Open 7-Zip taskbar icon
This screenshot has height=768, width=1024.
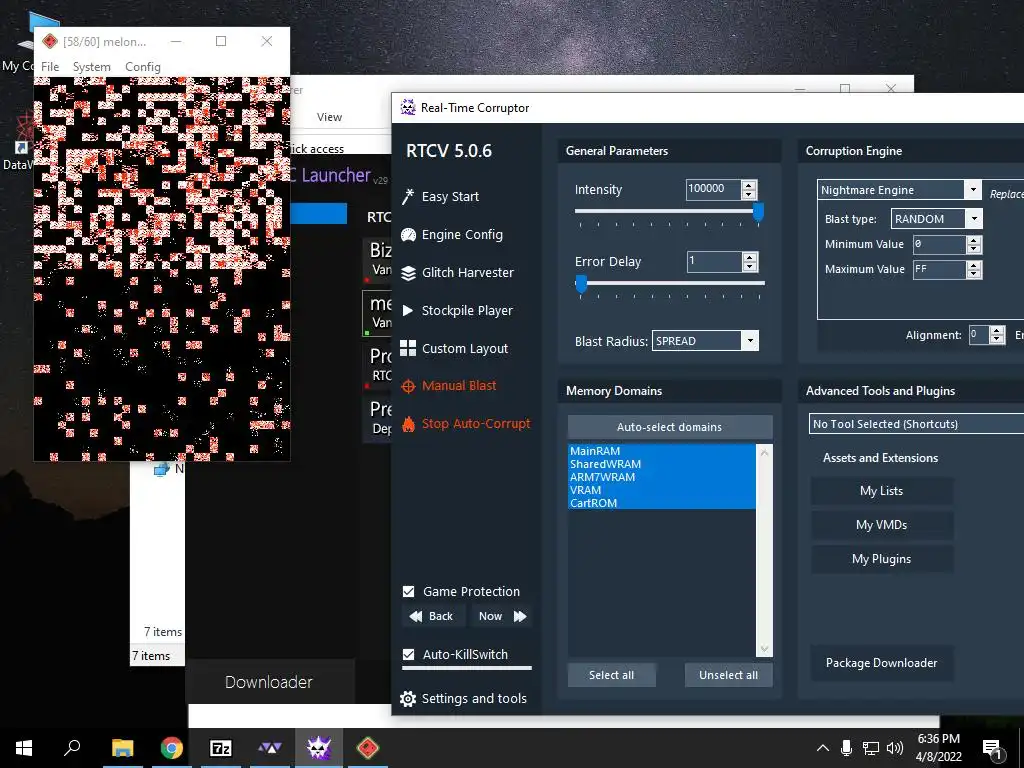click(x=221, y=748)
